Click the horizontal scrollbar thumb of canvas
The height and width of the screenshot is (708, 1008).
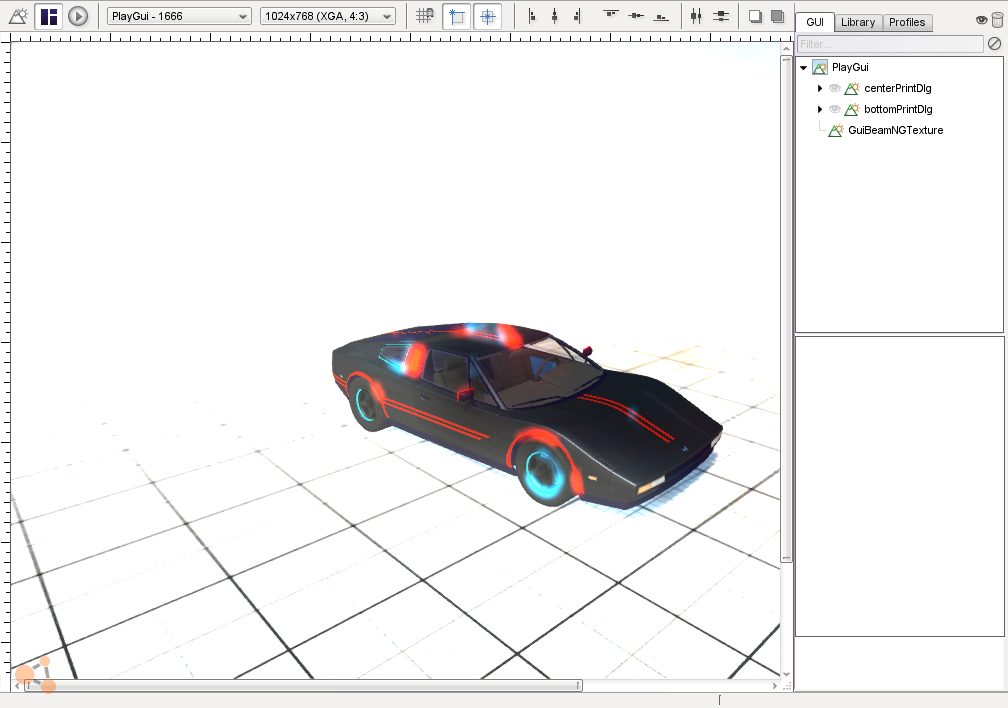pos(303,685)
